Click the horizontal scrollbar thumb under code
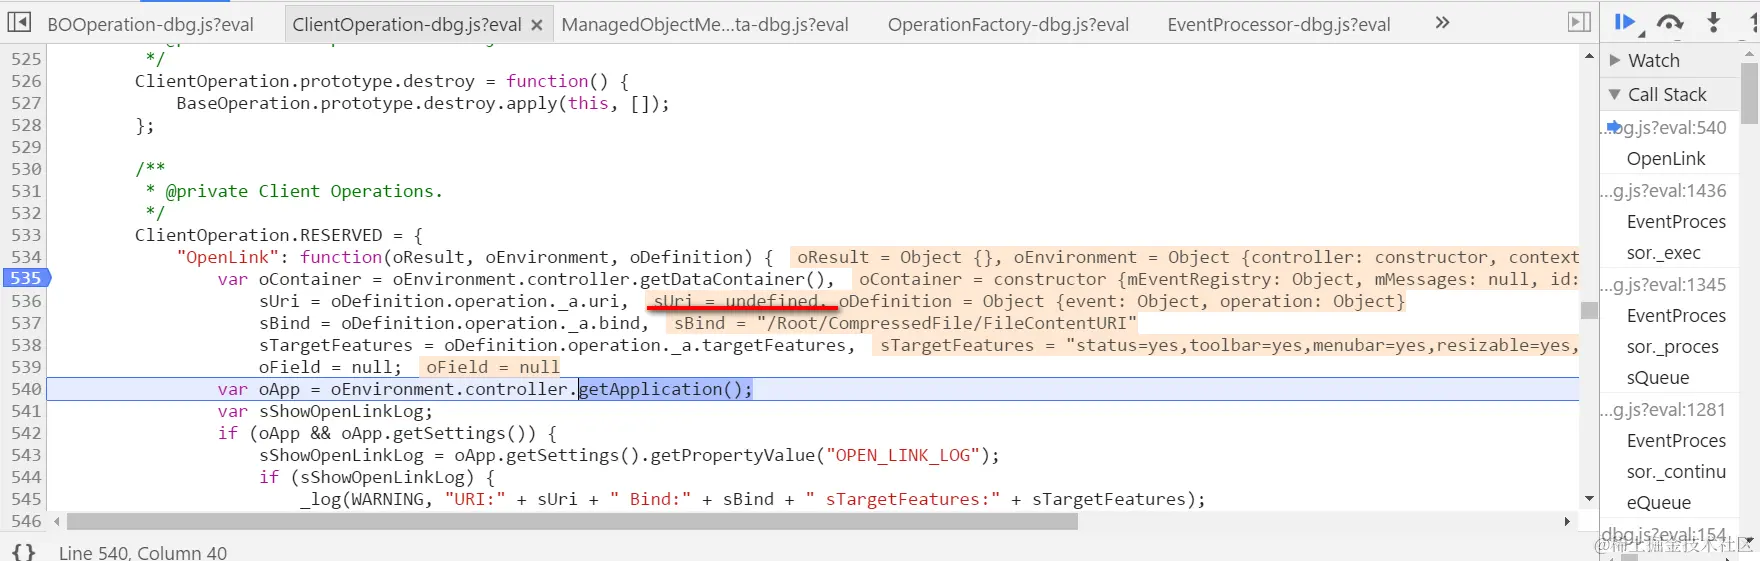The image size is (1760, 561). (x=572, y=521)
